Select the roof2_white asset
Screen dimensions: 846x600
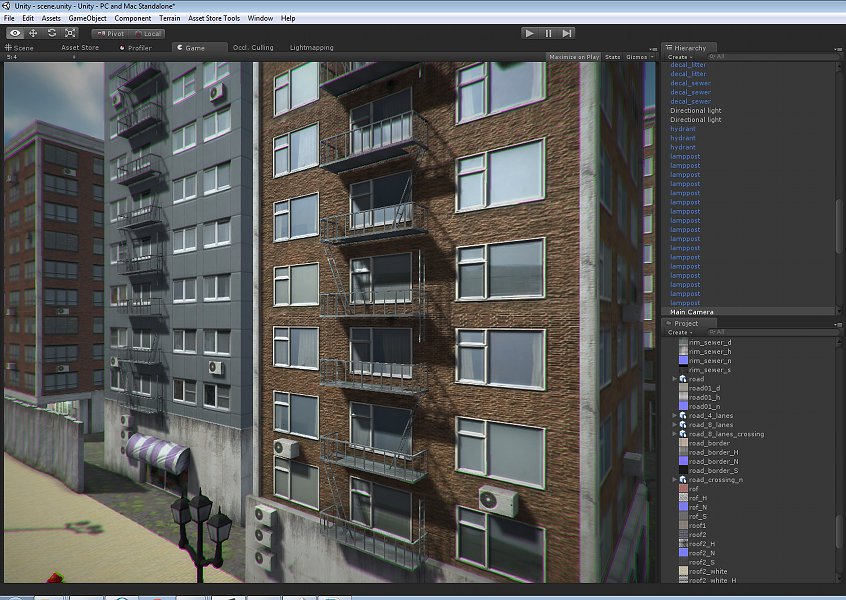(708, 571)
